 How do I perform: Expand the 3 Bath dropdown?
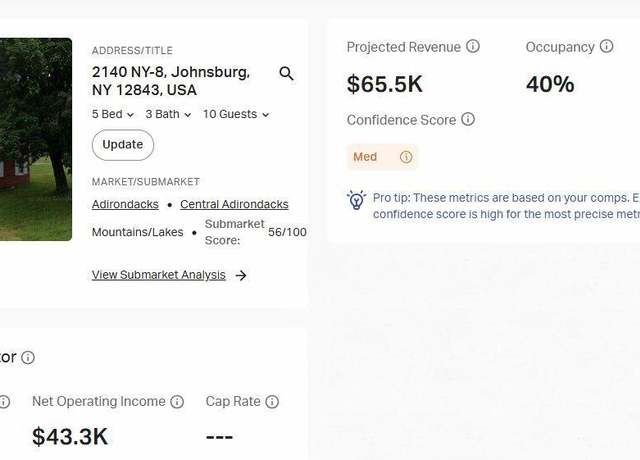(x=168, y=114)
